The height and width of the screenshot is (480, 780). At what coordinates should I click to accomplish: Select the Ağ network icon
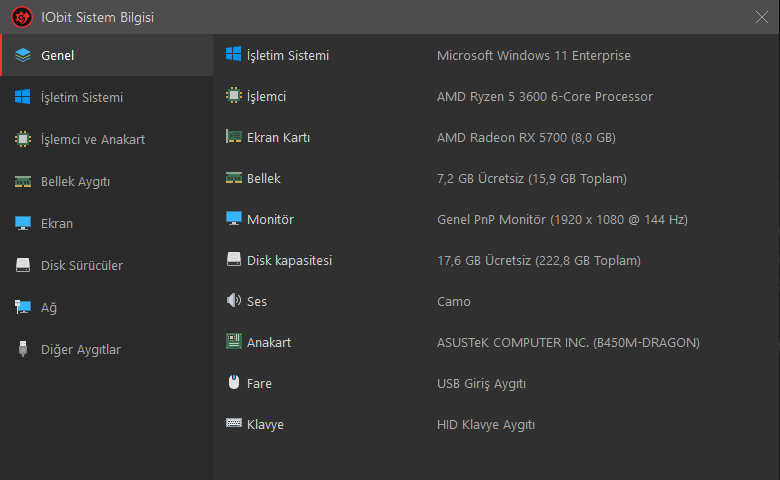pos(23,307)
